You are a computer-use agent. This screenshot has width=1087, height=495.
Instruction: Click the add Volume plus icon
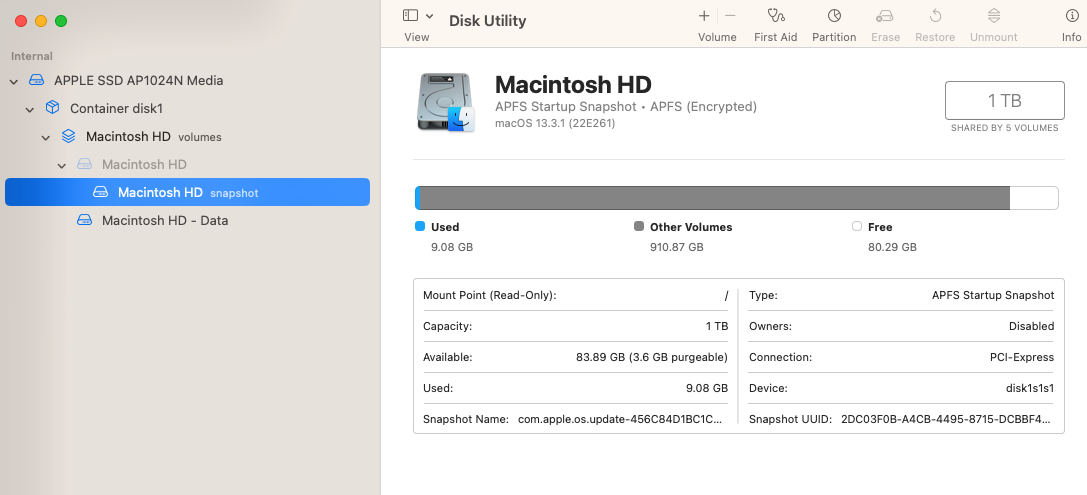(704, 15)
